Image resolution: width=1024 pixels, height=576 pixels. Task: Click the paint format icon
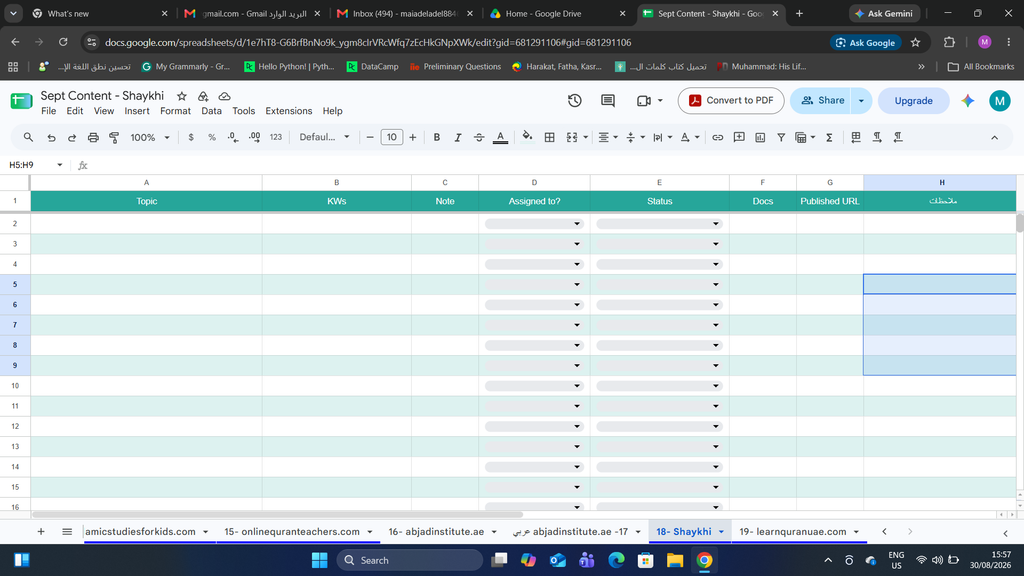114,137
